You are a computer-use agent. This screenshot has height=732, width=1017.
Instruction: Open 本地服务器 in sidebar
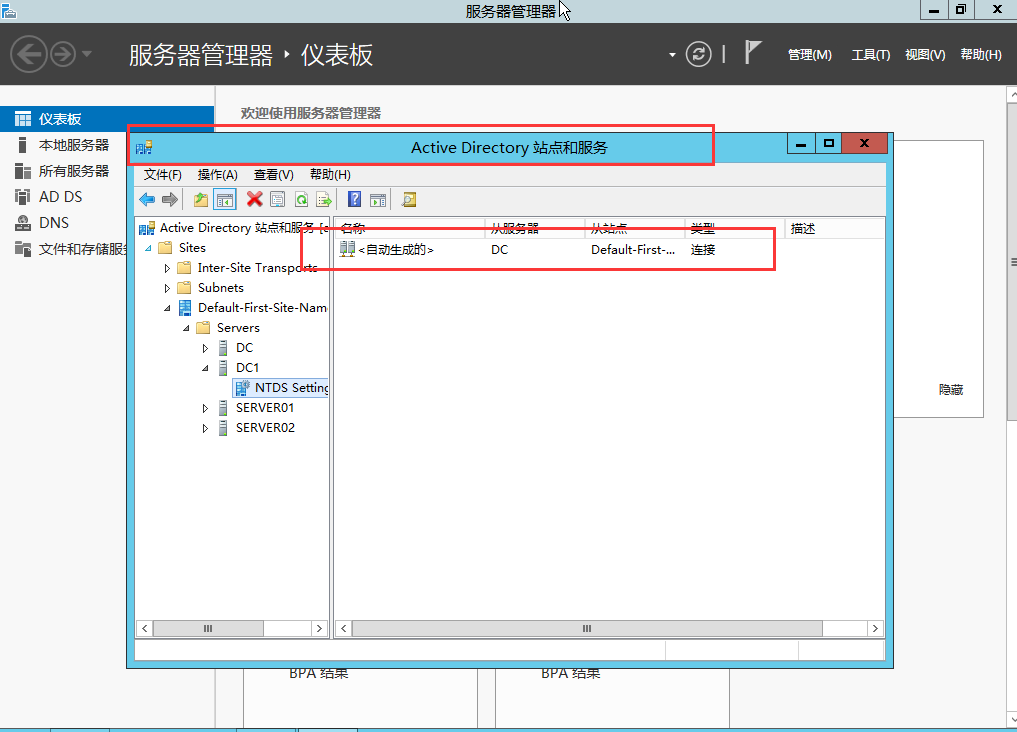[x=64, y=145]
